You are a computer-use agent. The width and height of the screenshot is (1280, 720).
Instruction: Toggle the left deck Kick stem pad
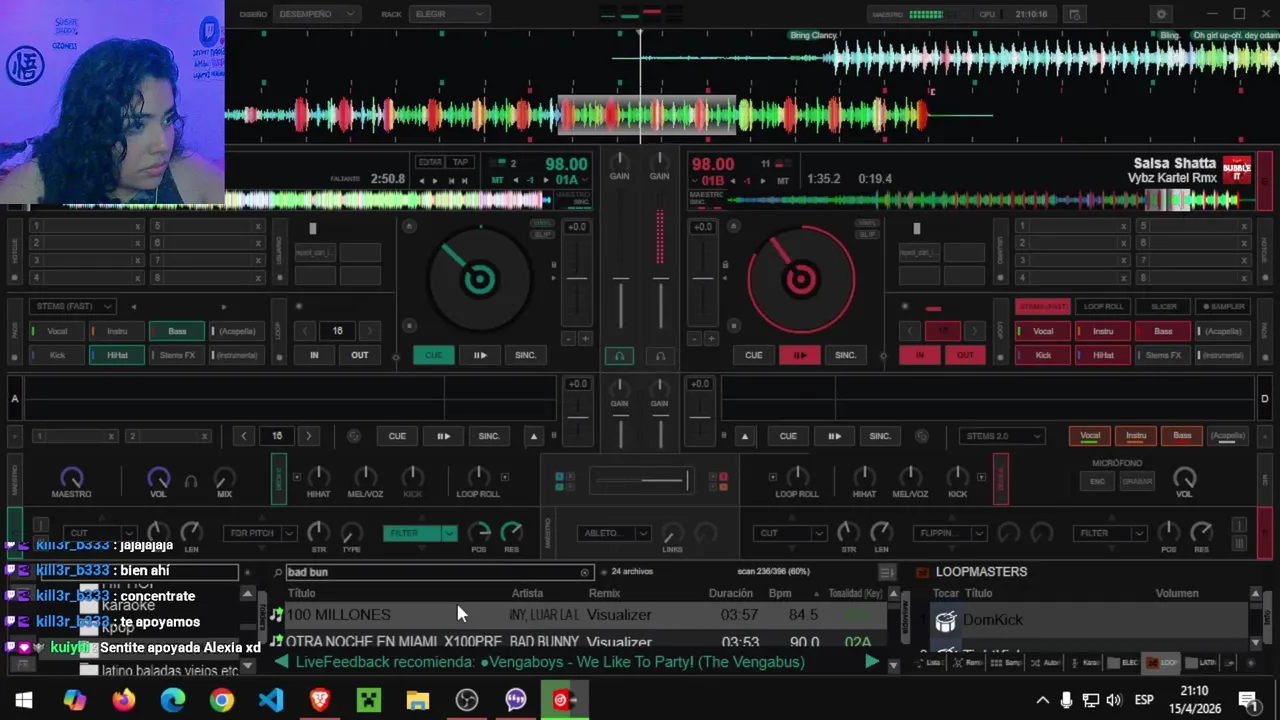(x=57, y=355)
